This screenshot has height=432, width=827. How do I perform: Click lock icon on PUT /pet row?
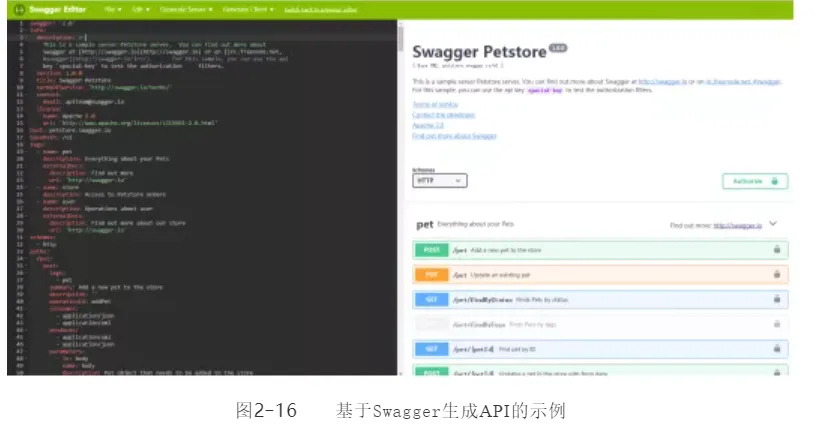(776, 274)
